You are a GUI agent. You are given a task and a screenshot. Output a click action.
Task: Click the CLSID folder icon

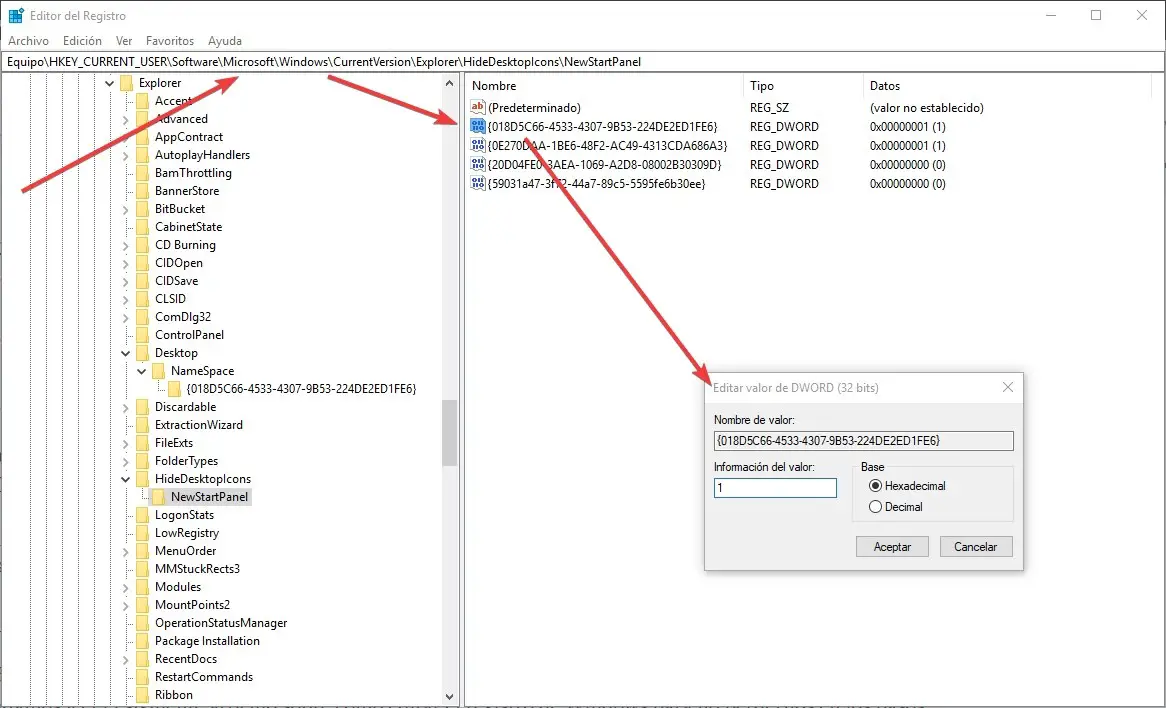point(143,299)
